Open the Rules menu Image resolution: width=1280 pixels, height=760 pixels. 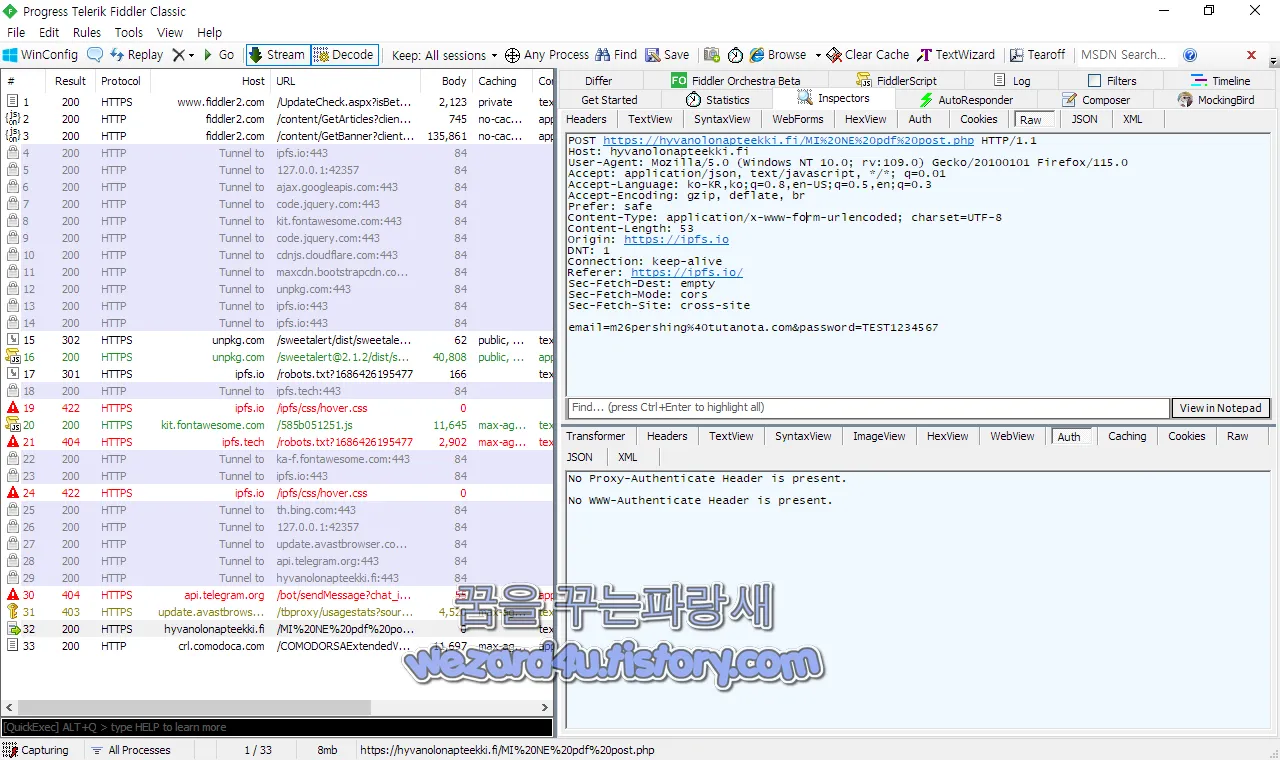(87, 33)
